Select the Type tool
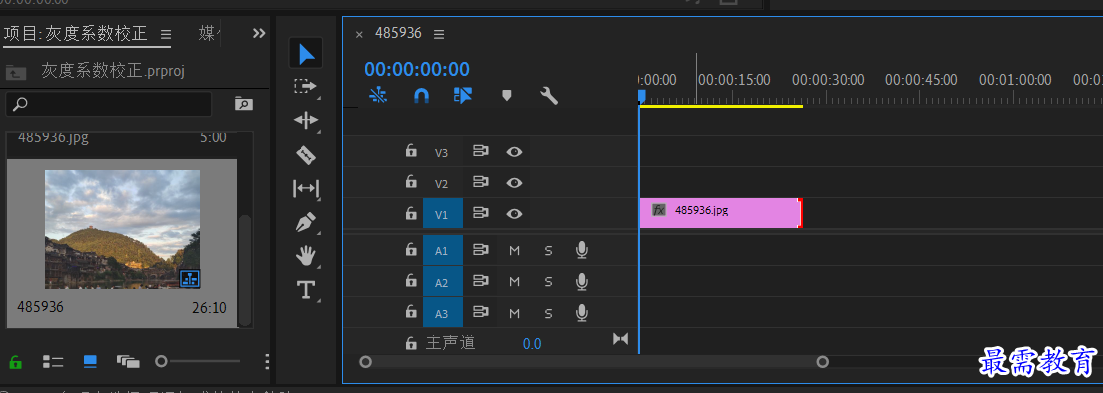The image size is (1103, 393). coord(306,290)
